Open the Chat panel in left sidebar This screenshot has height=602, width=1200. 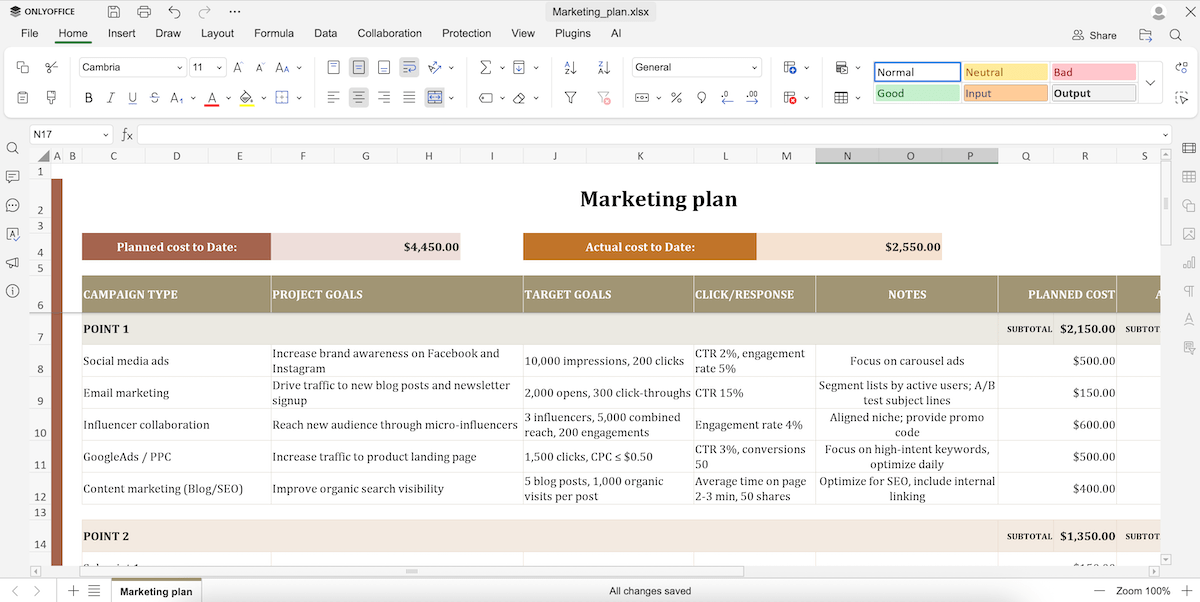[x=13, y=205]
